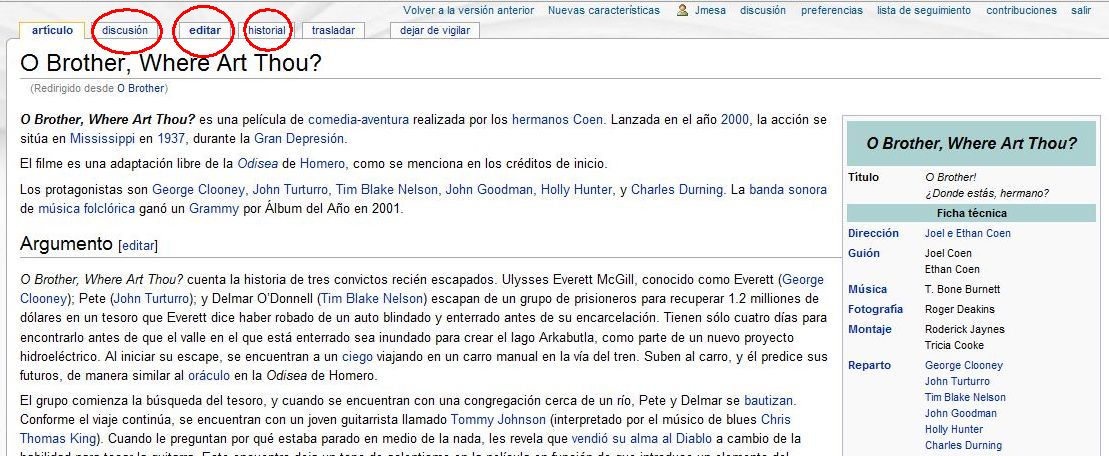Image resolution: width=1109 pixels, height=456 pixels.
Task: Click the dejar de vigilar tab
Action: [x=434, y=30]
